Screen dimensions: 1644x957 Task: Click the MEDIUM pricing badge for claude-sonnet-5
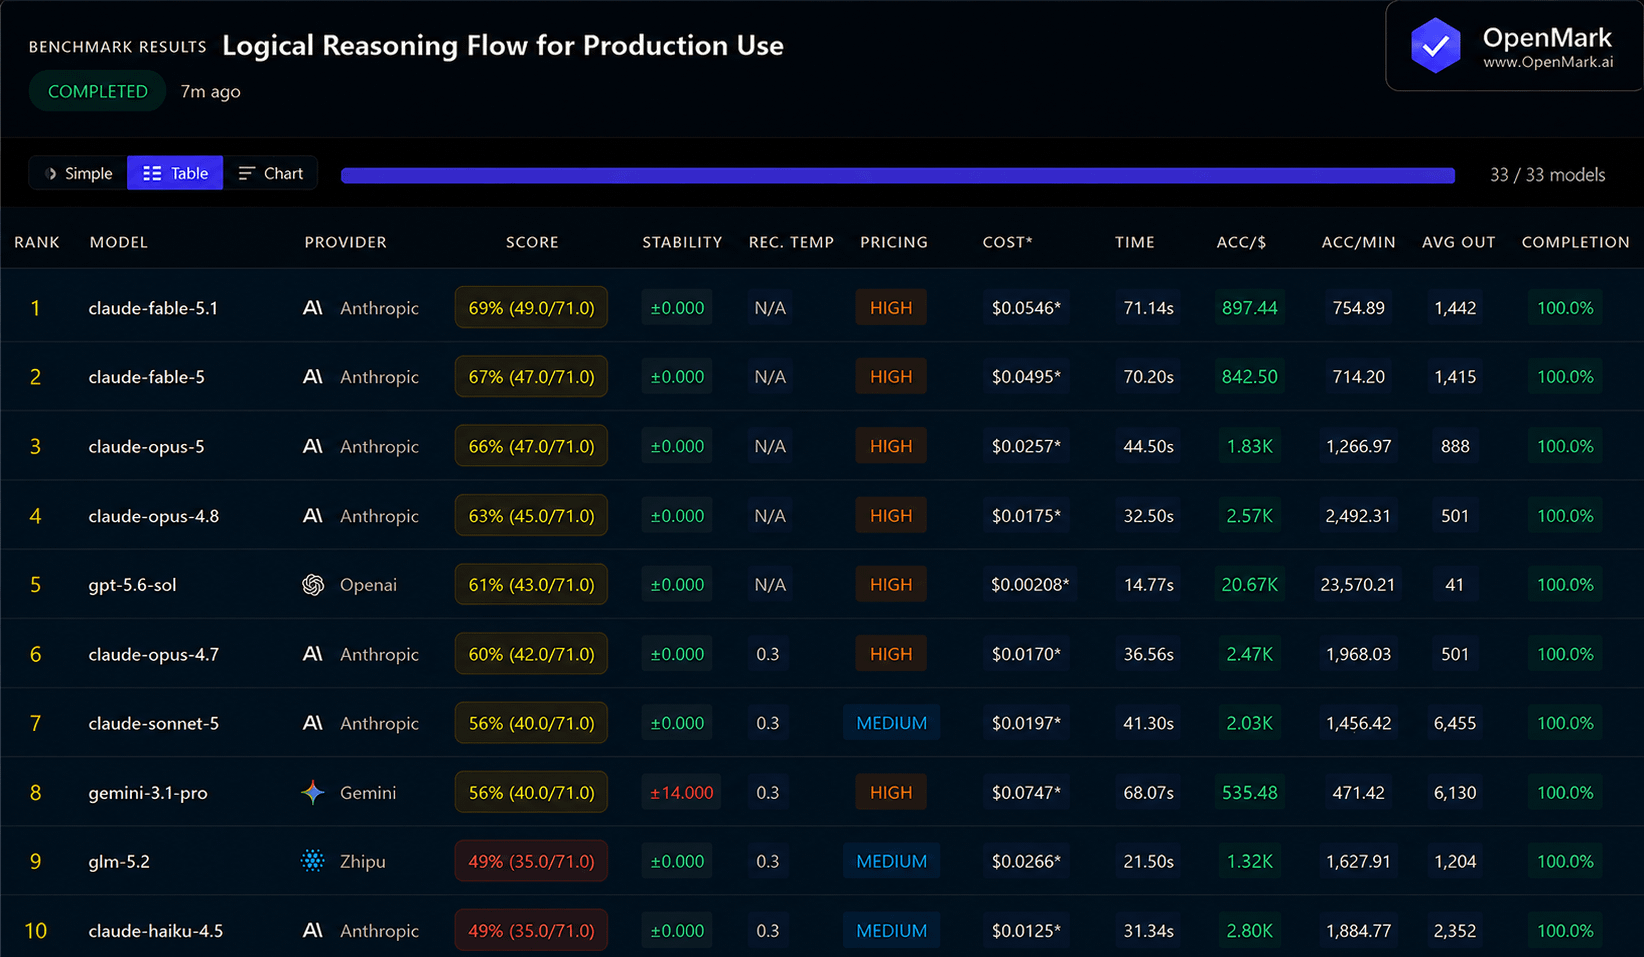click(x=891, y=723)
